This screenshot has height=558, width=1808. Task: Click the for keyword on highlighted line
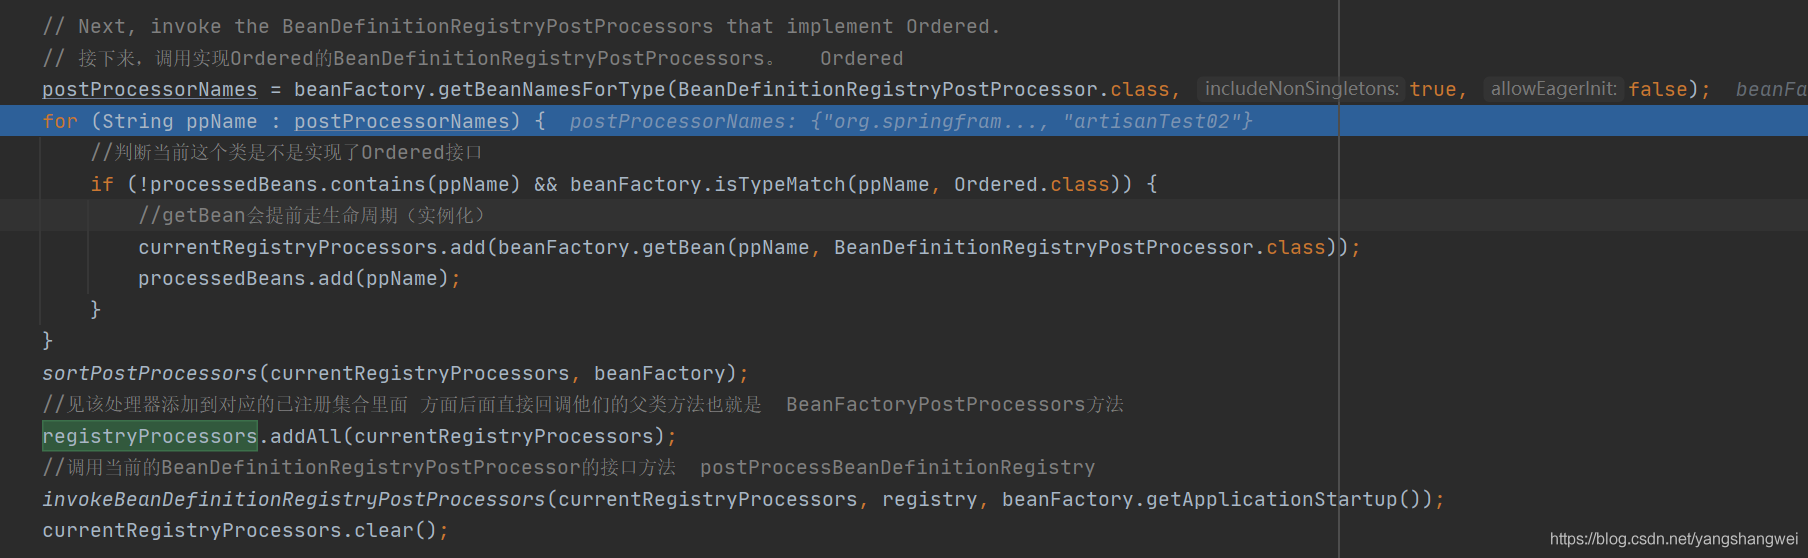pyautogui.click(x=59, y=121)
